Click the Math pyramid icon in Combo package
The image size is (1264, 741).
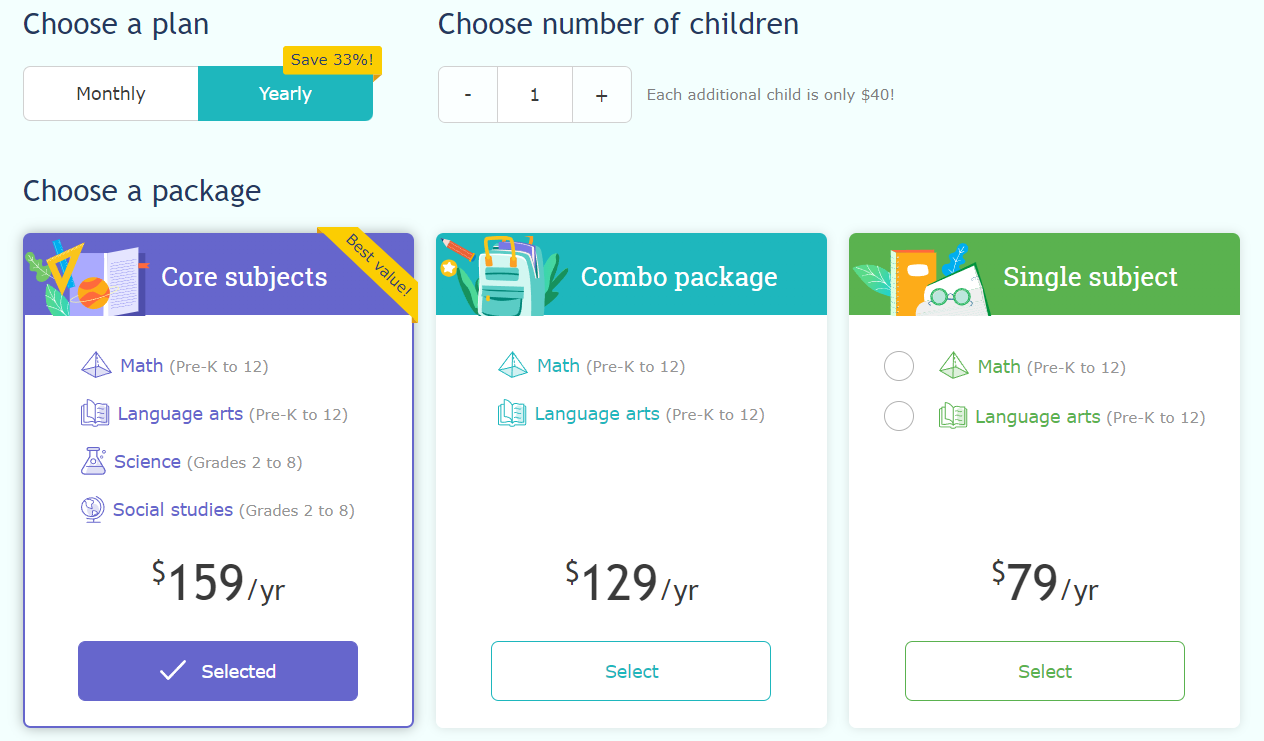pyautogui.click(x=513, y=365)
